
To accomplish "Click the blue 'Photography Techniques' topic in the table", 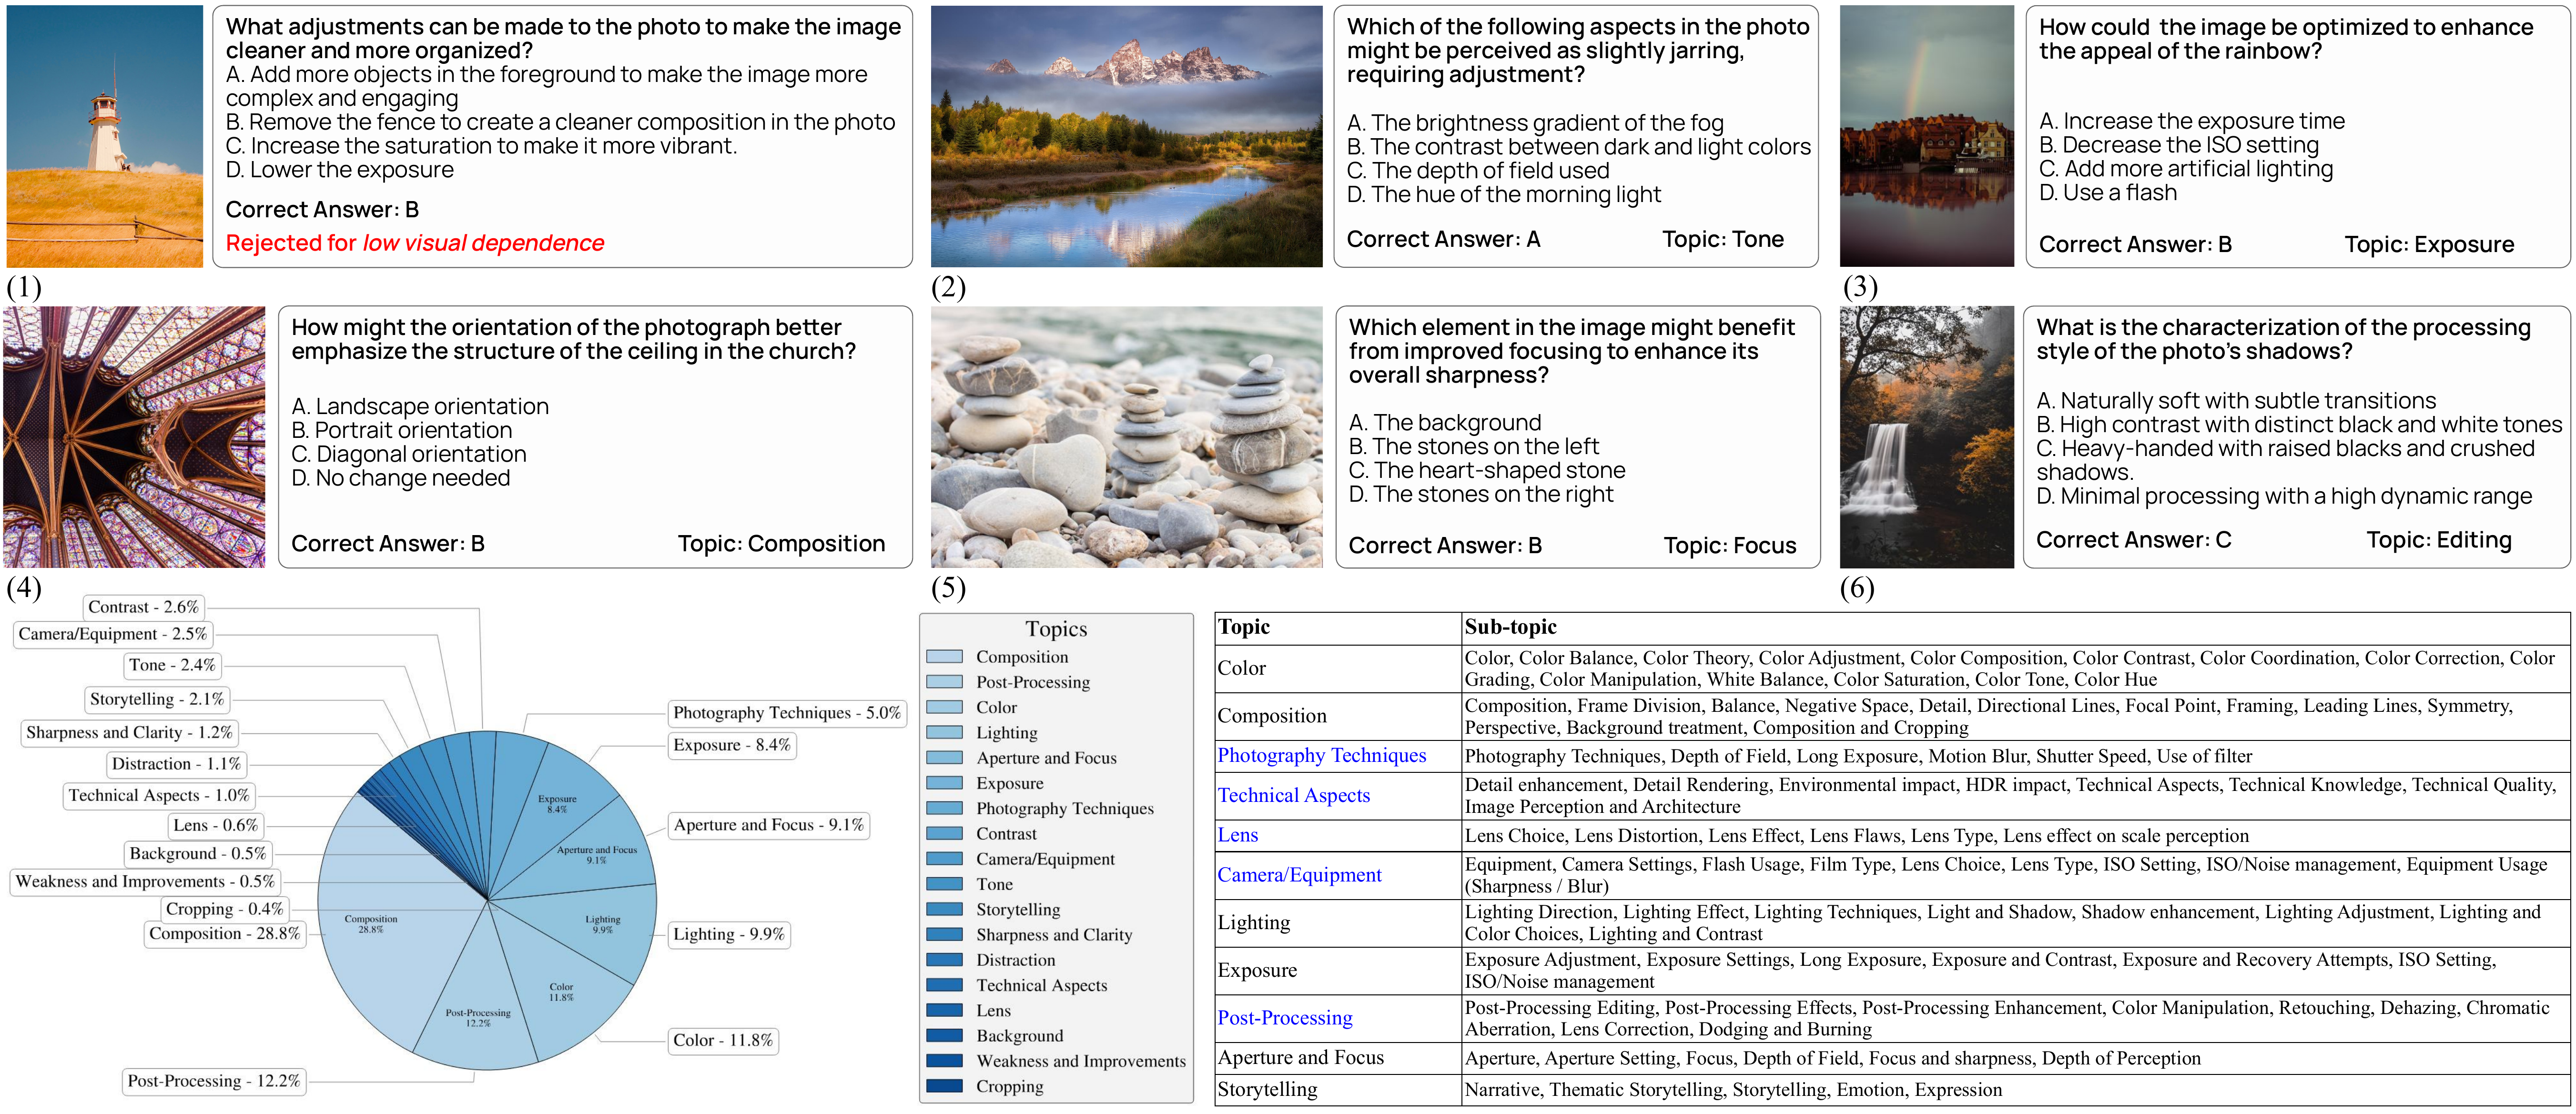I will click(1321, 756).
